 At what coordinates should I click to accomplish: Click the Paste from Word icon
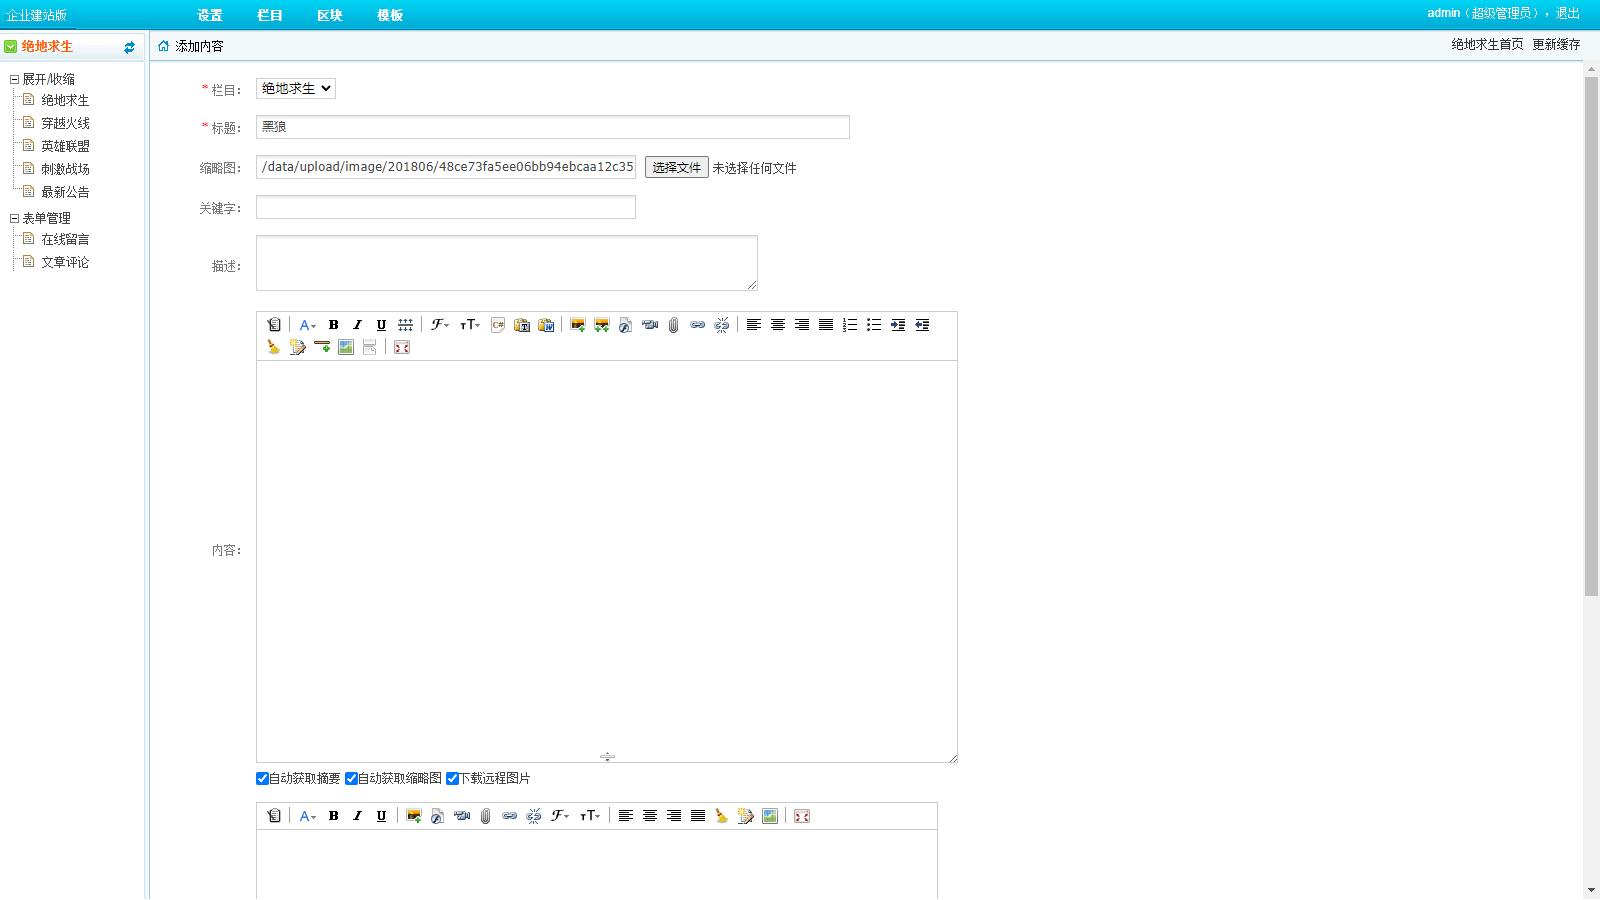(546, 325)
